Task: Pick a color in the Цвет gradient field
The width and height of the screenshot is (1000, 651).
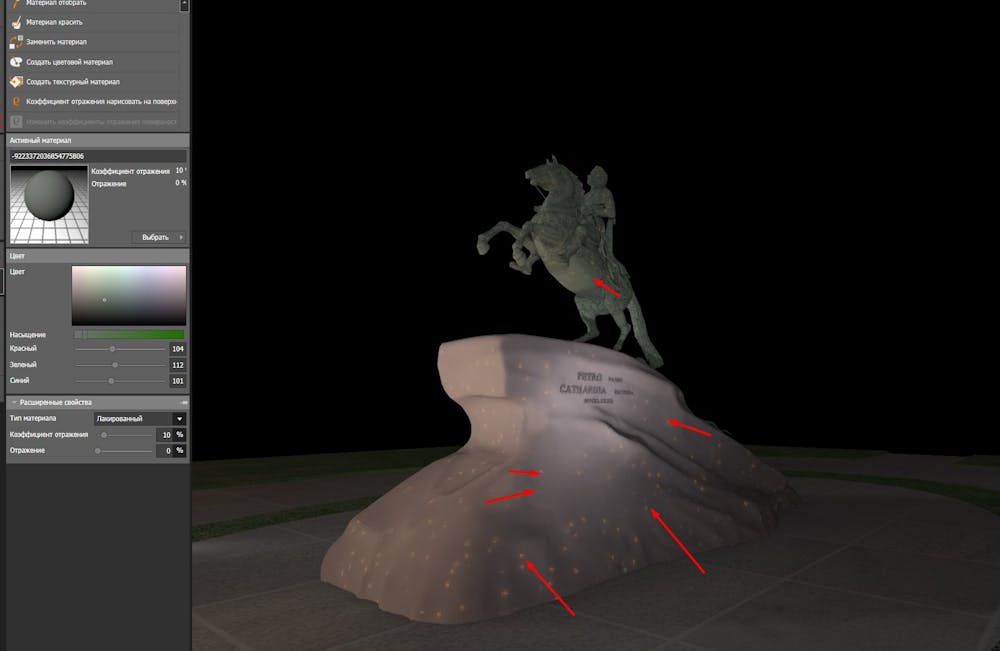Action: pyautogui.click(x=129, y=295)
